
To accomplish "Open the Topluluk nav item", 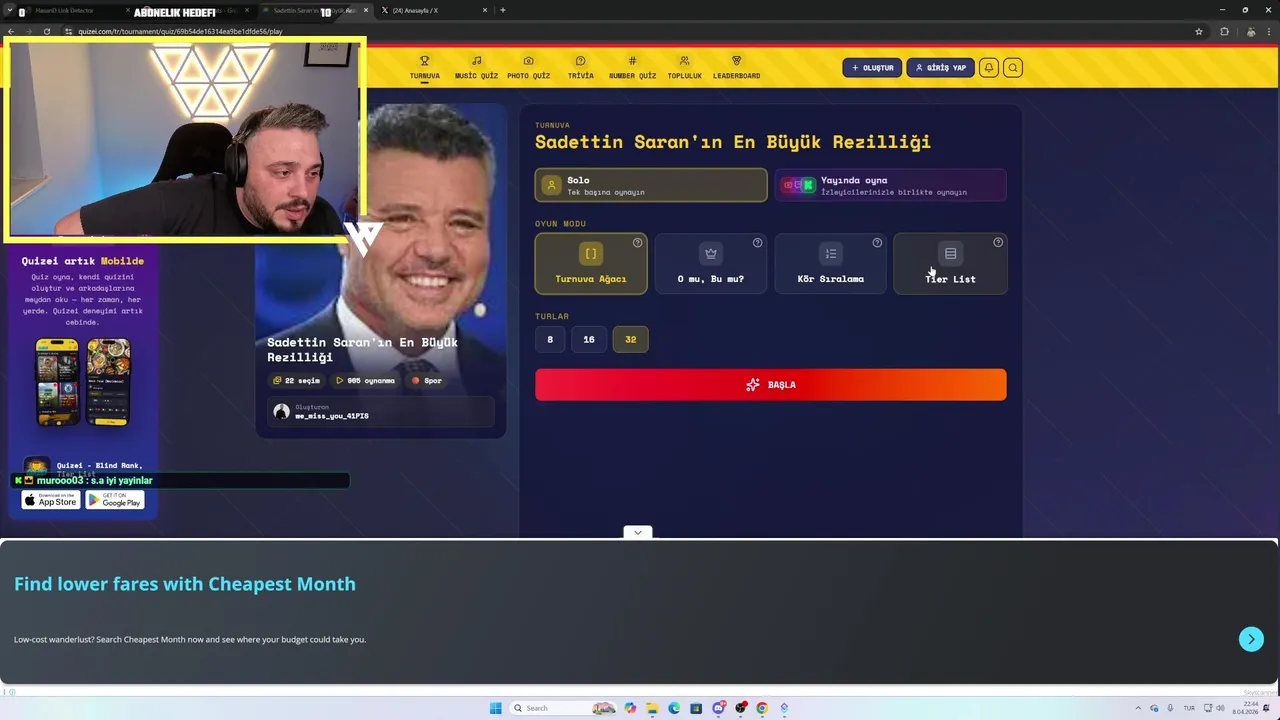I will (x=684, y=67).
